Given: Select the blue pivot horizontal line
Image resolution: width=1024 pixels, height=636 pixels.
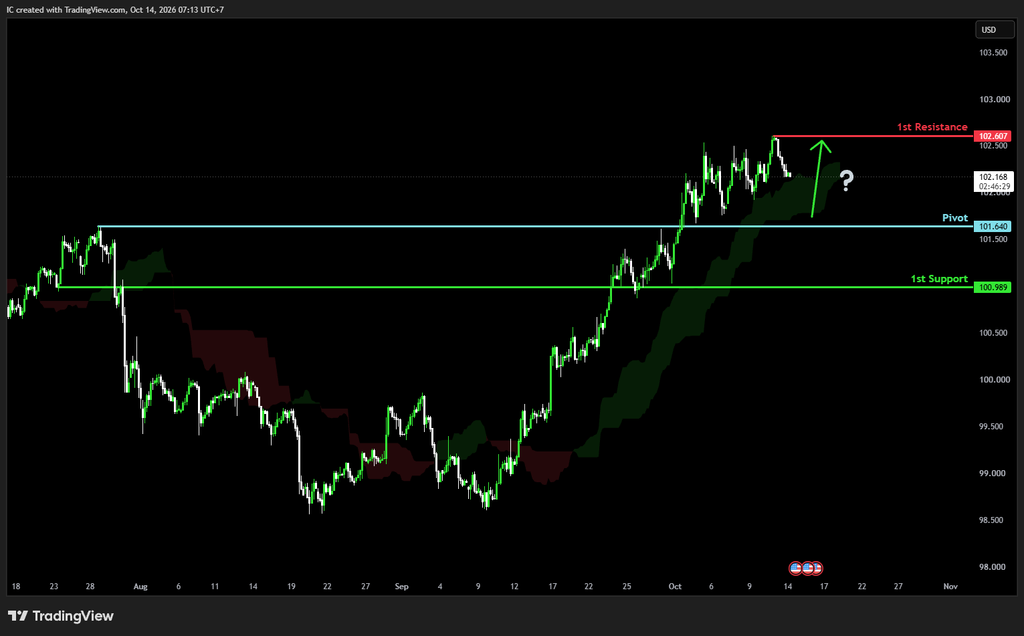Looking at the screenshot, I should pyautogui.click(x=536, y=227).
